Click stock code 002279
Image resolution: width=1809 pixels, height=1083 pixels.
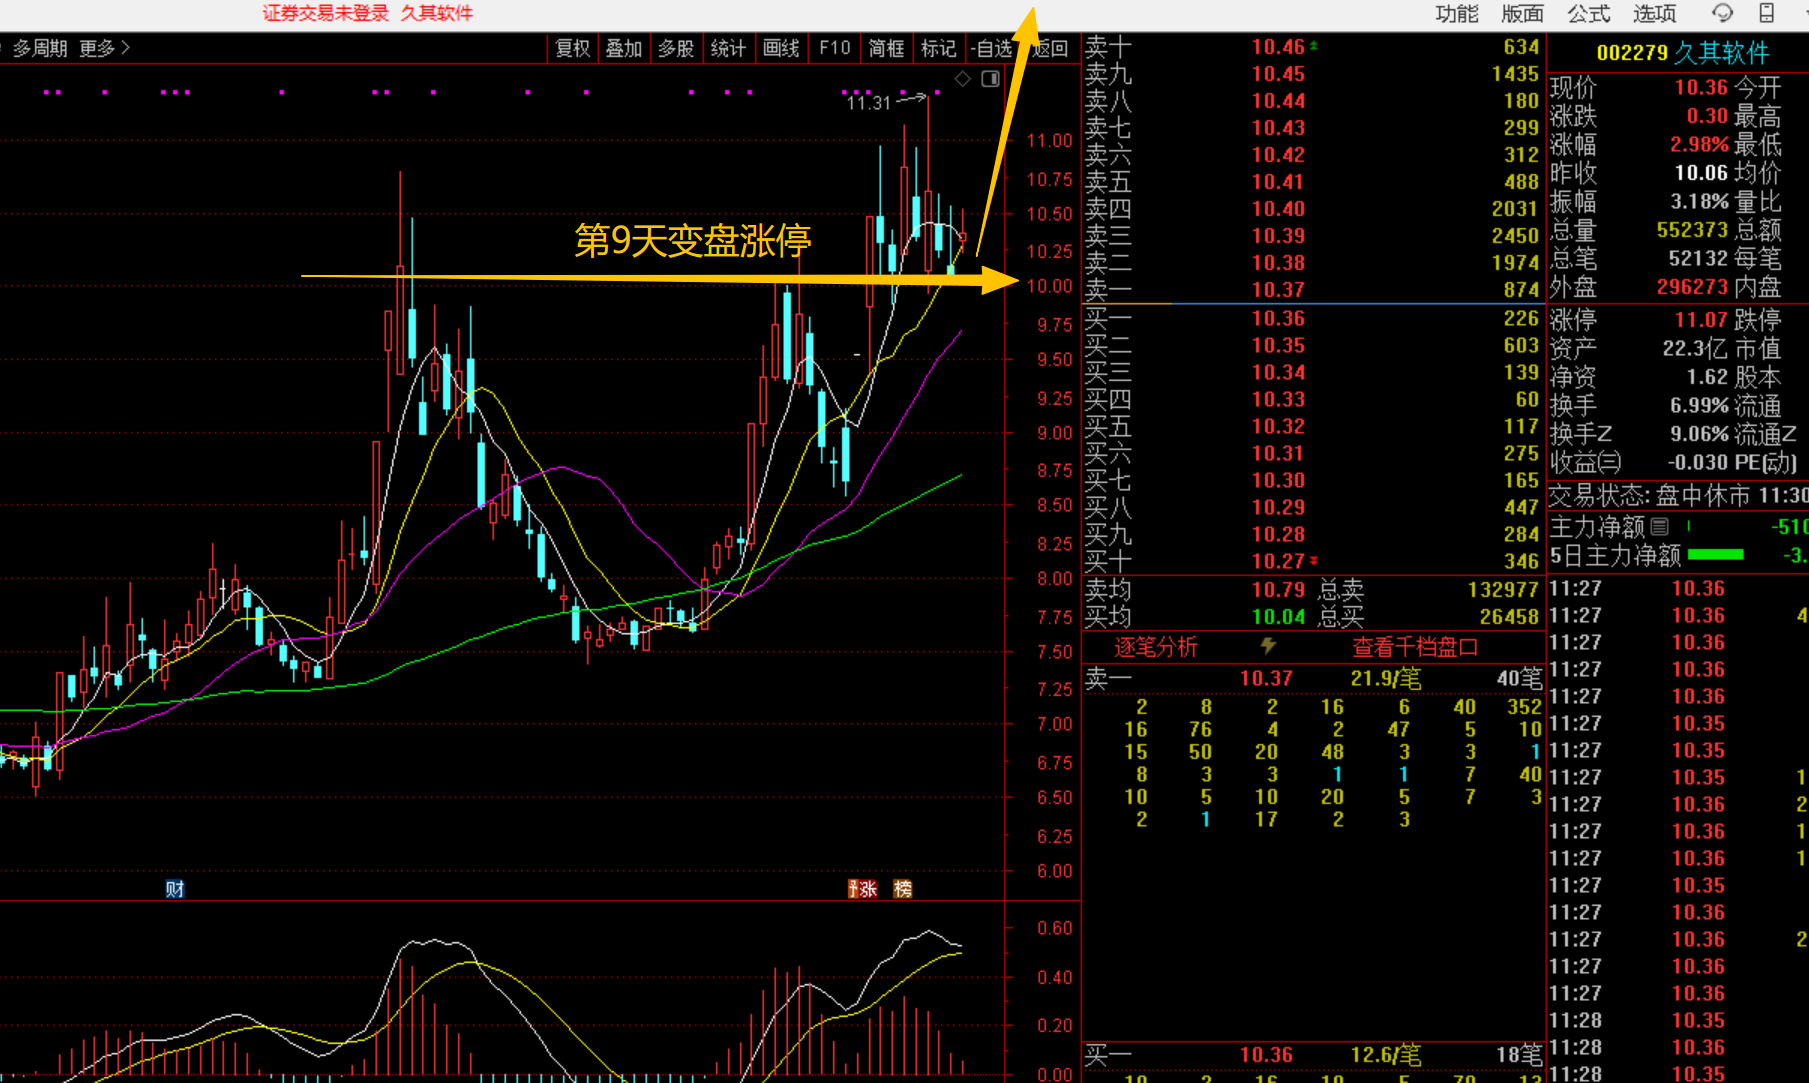tap(1632, 52)
